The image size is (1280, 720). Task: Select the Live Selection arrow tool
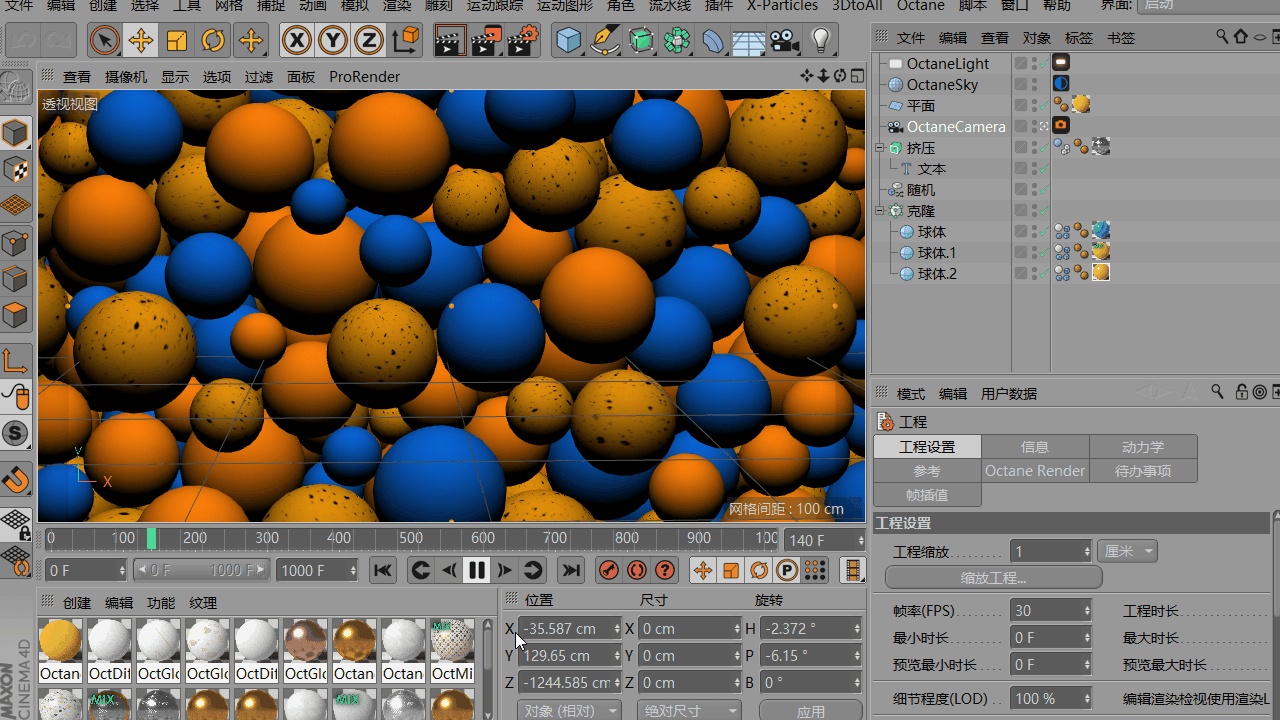pos(104,41)
